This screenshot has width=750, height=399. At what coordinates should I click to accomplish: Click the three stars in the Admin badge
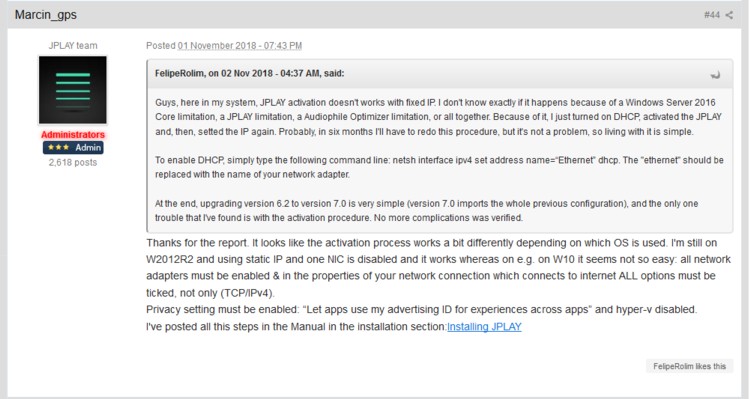[x=58, y=147]
